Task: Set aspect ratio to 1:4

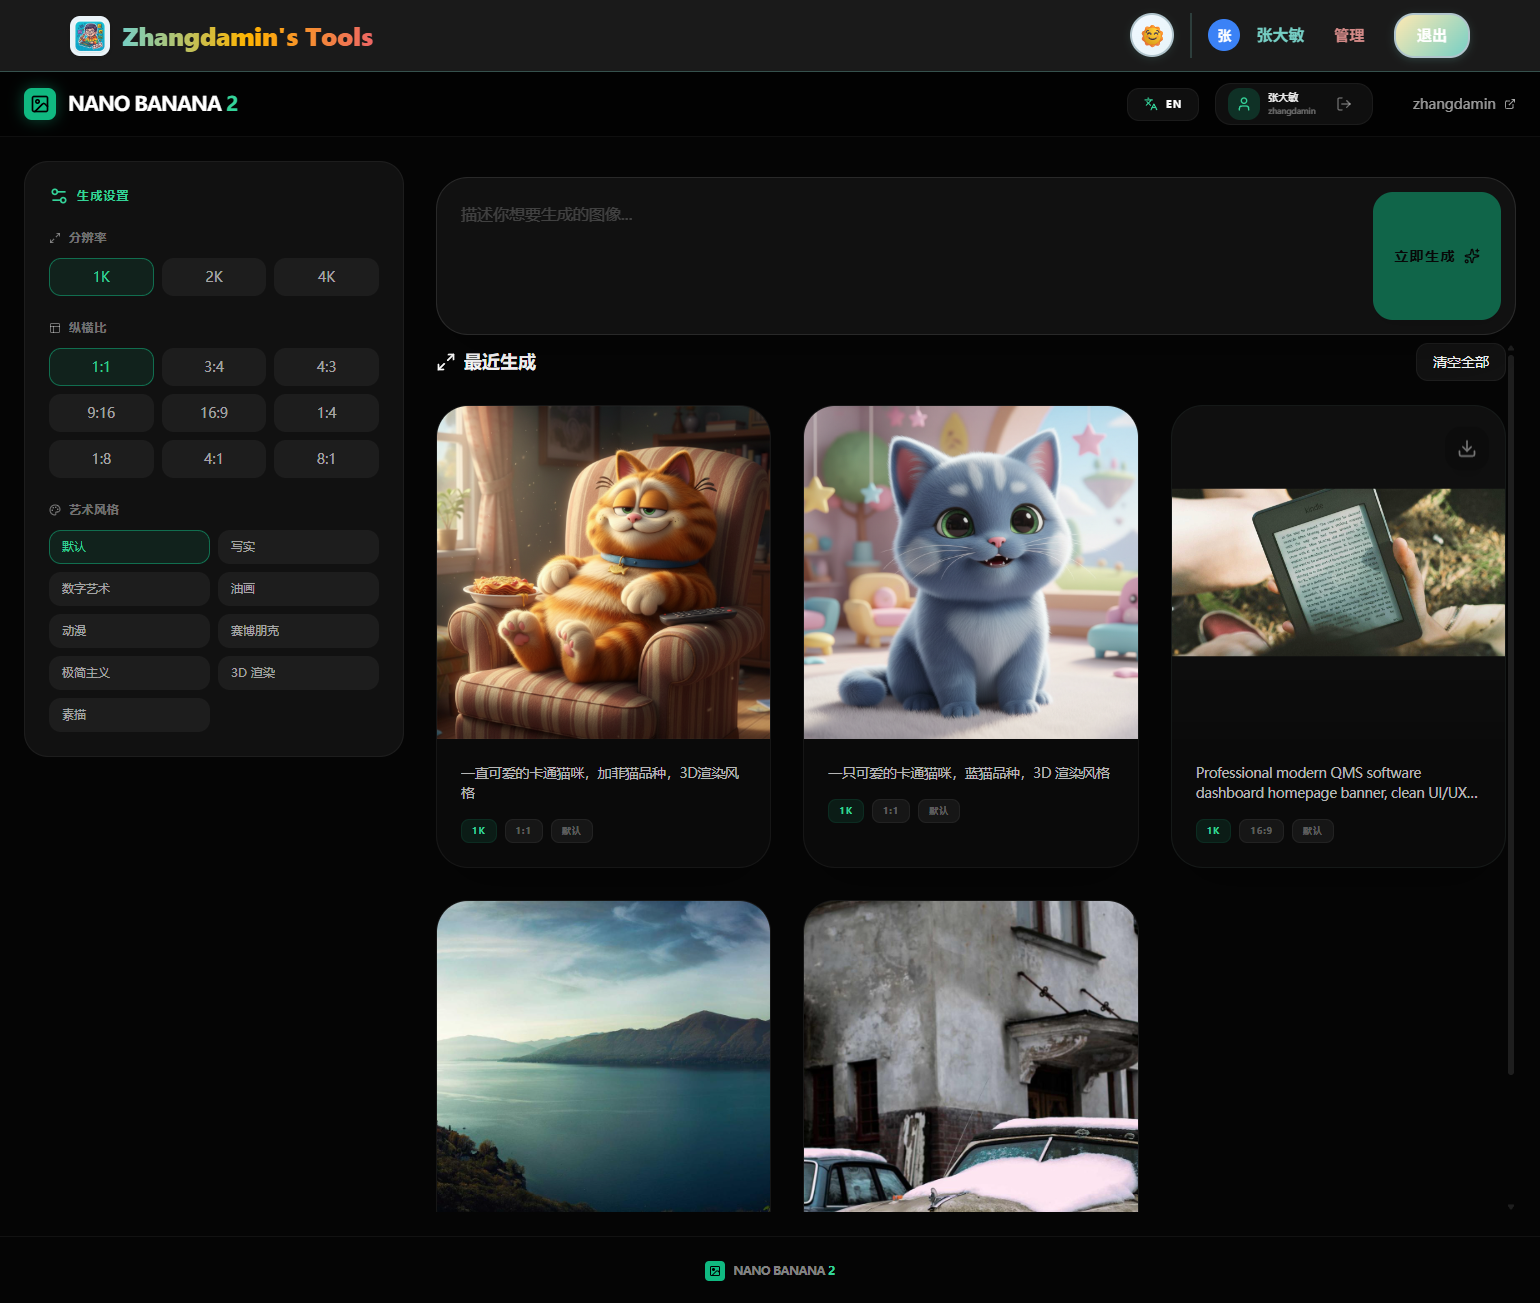Action: pos(326,413)
